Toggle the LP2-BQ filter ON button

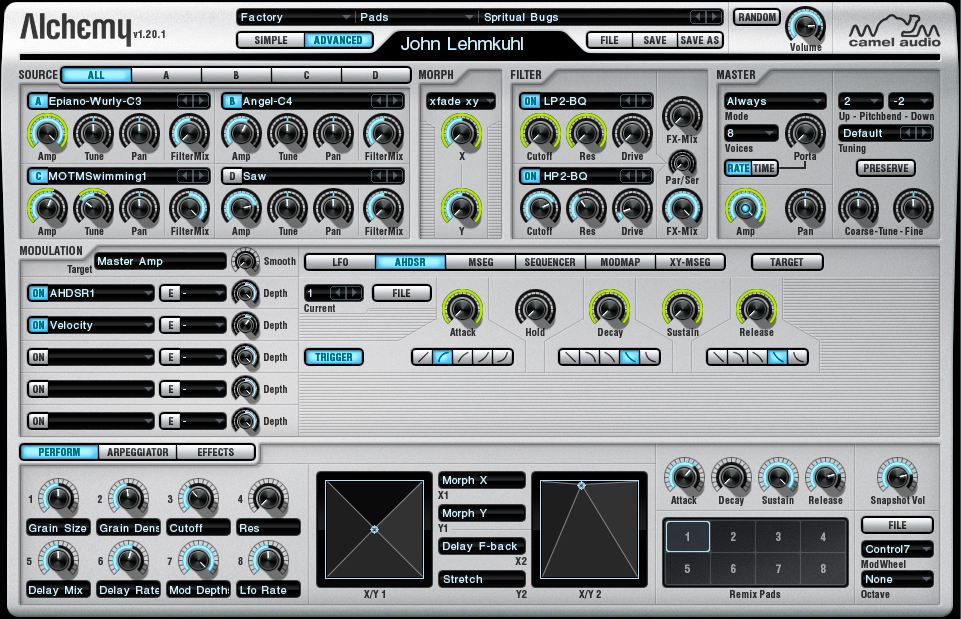tap(530, 101)
